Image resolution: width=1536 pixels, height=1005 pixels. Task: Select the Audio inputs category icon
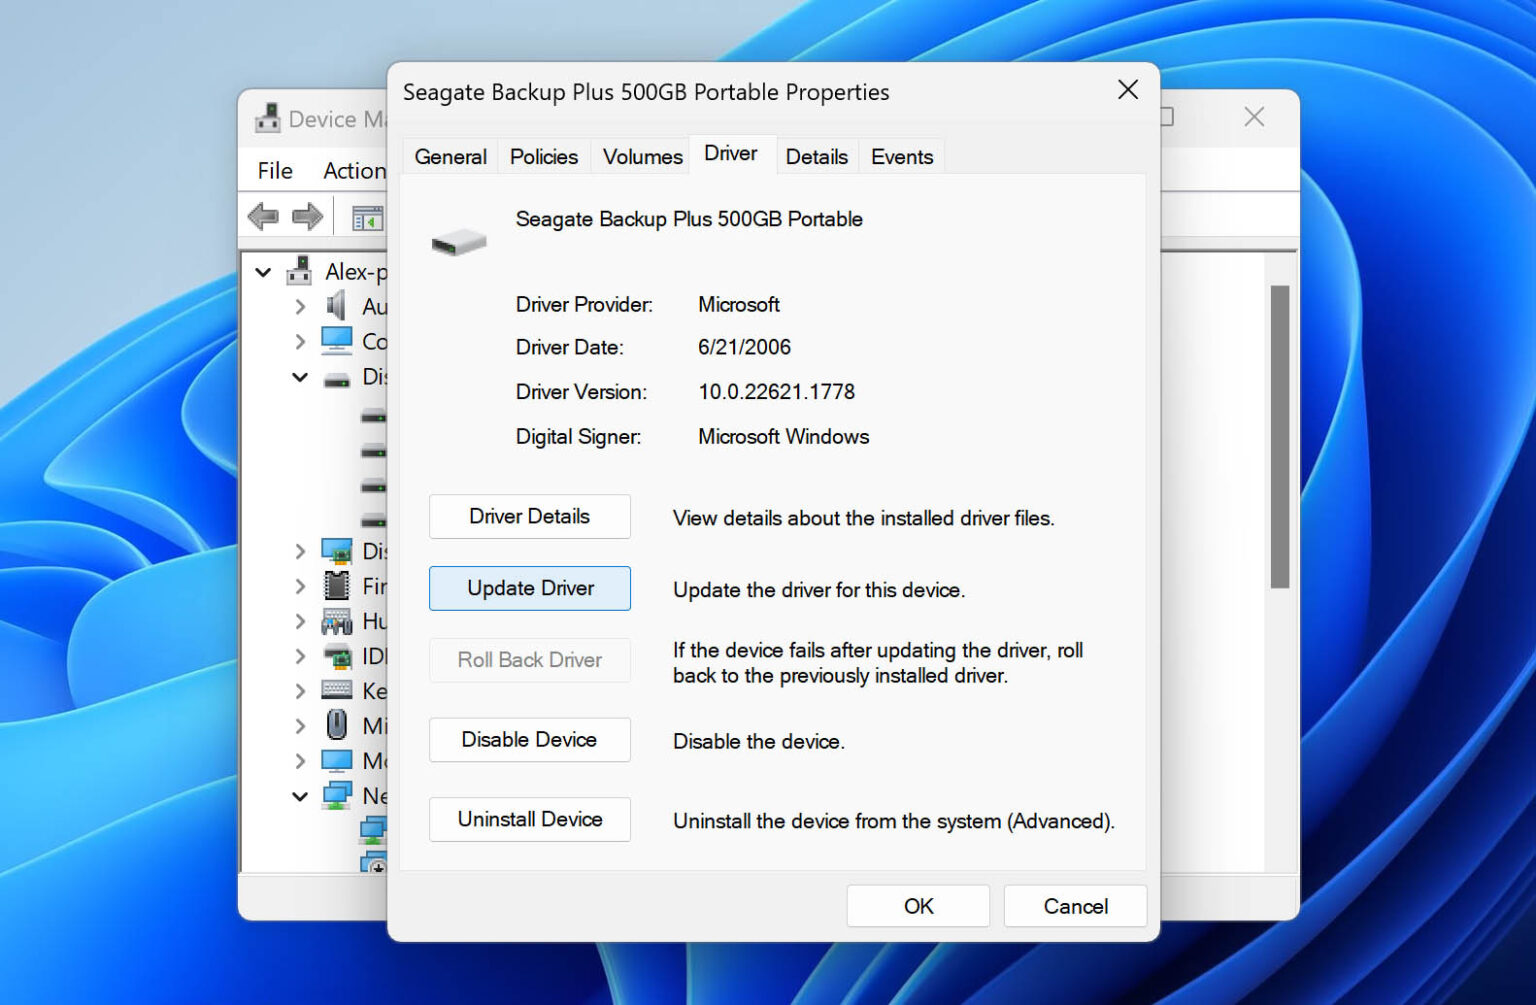[x=336, y=306]
